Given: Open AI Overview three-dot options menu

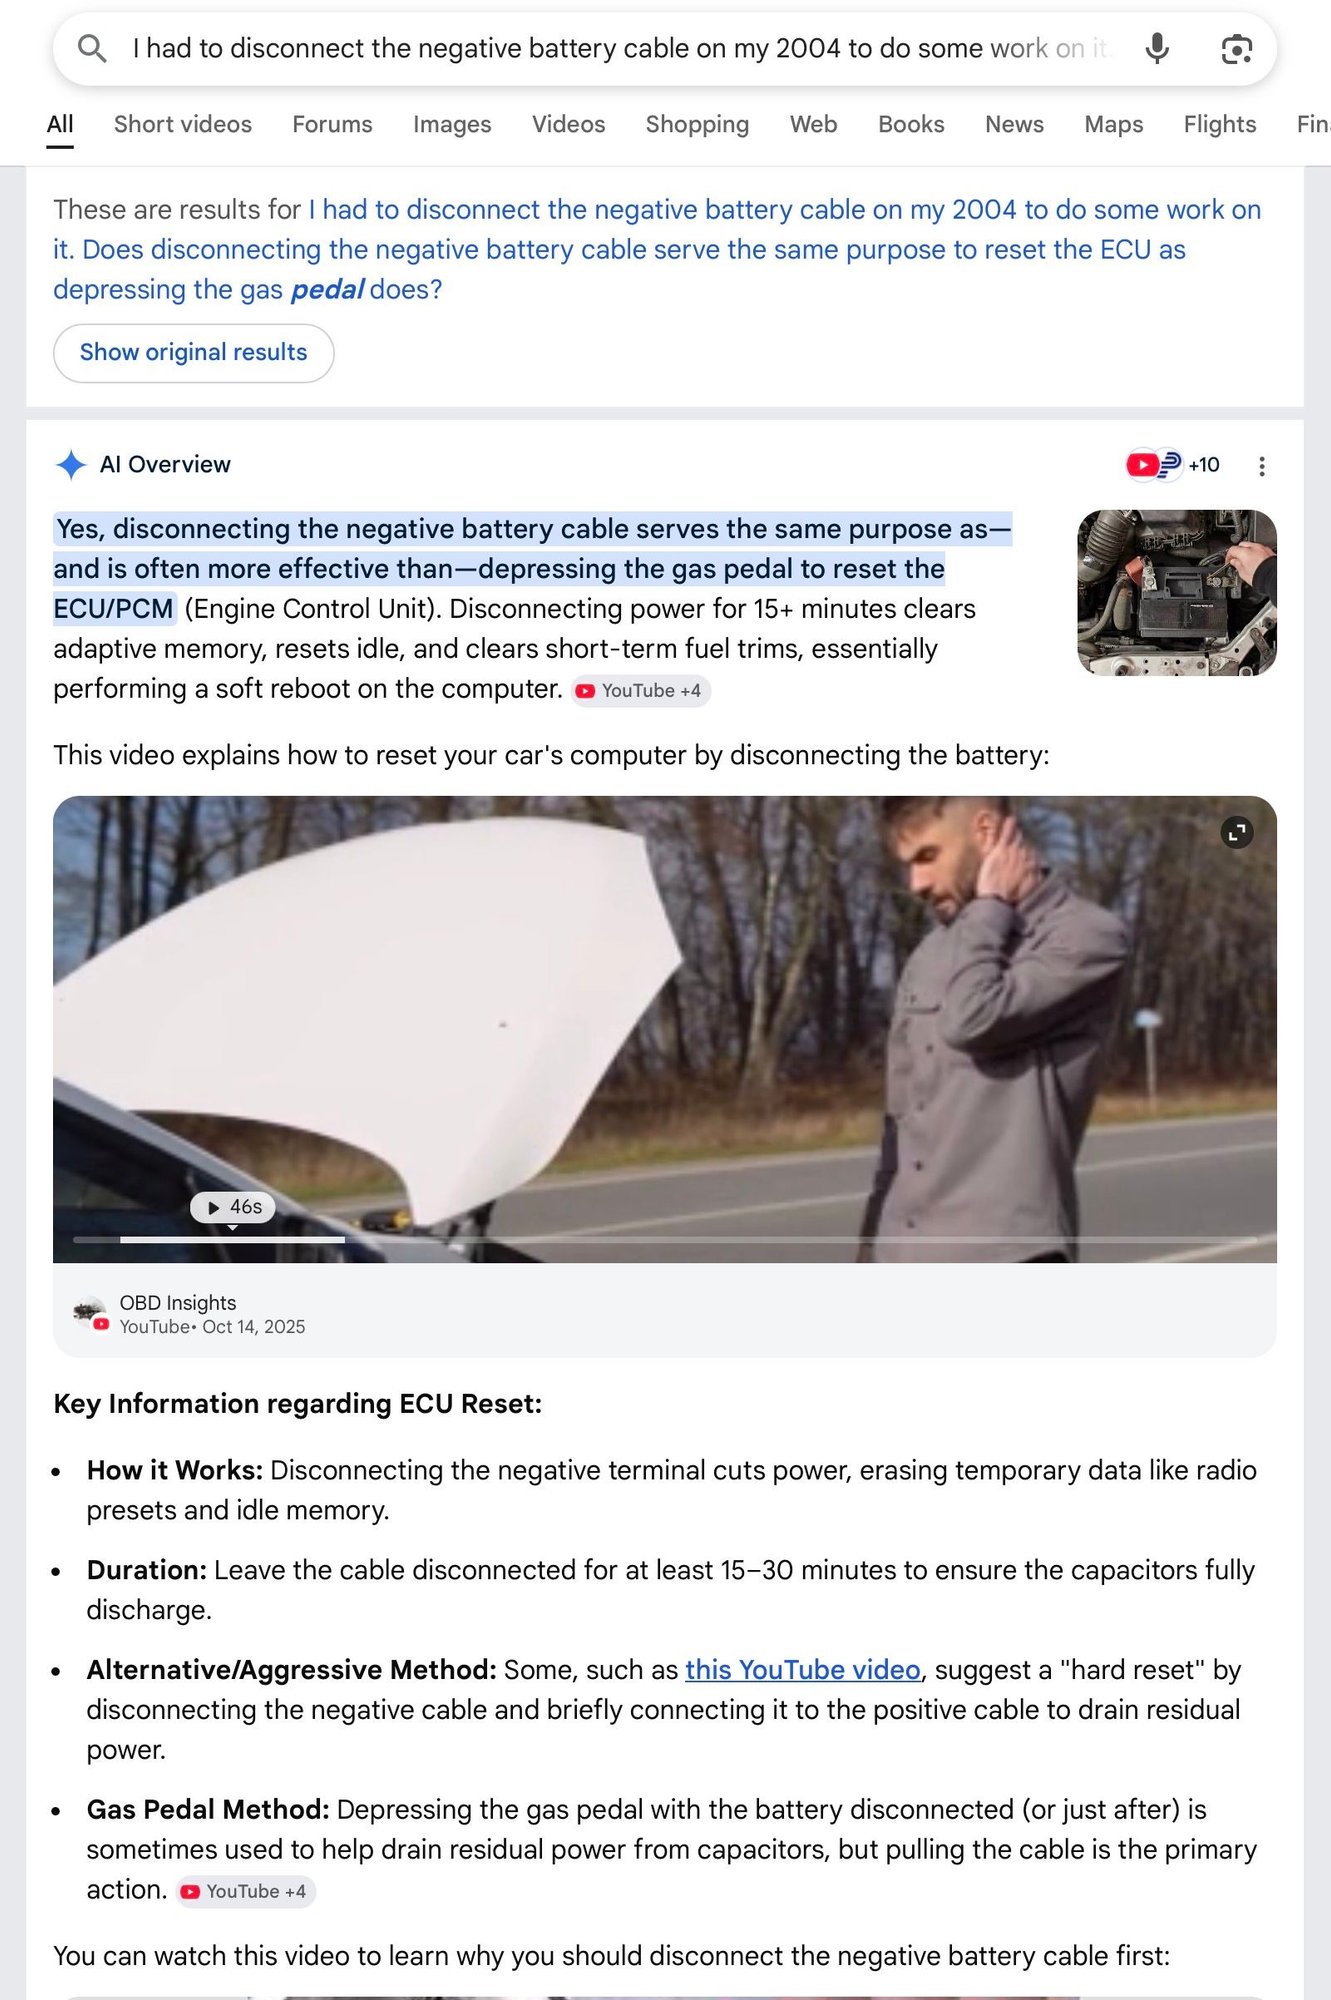Looking at the screenshot, I should pyautogui.click(x=1262, y=466).
